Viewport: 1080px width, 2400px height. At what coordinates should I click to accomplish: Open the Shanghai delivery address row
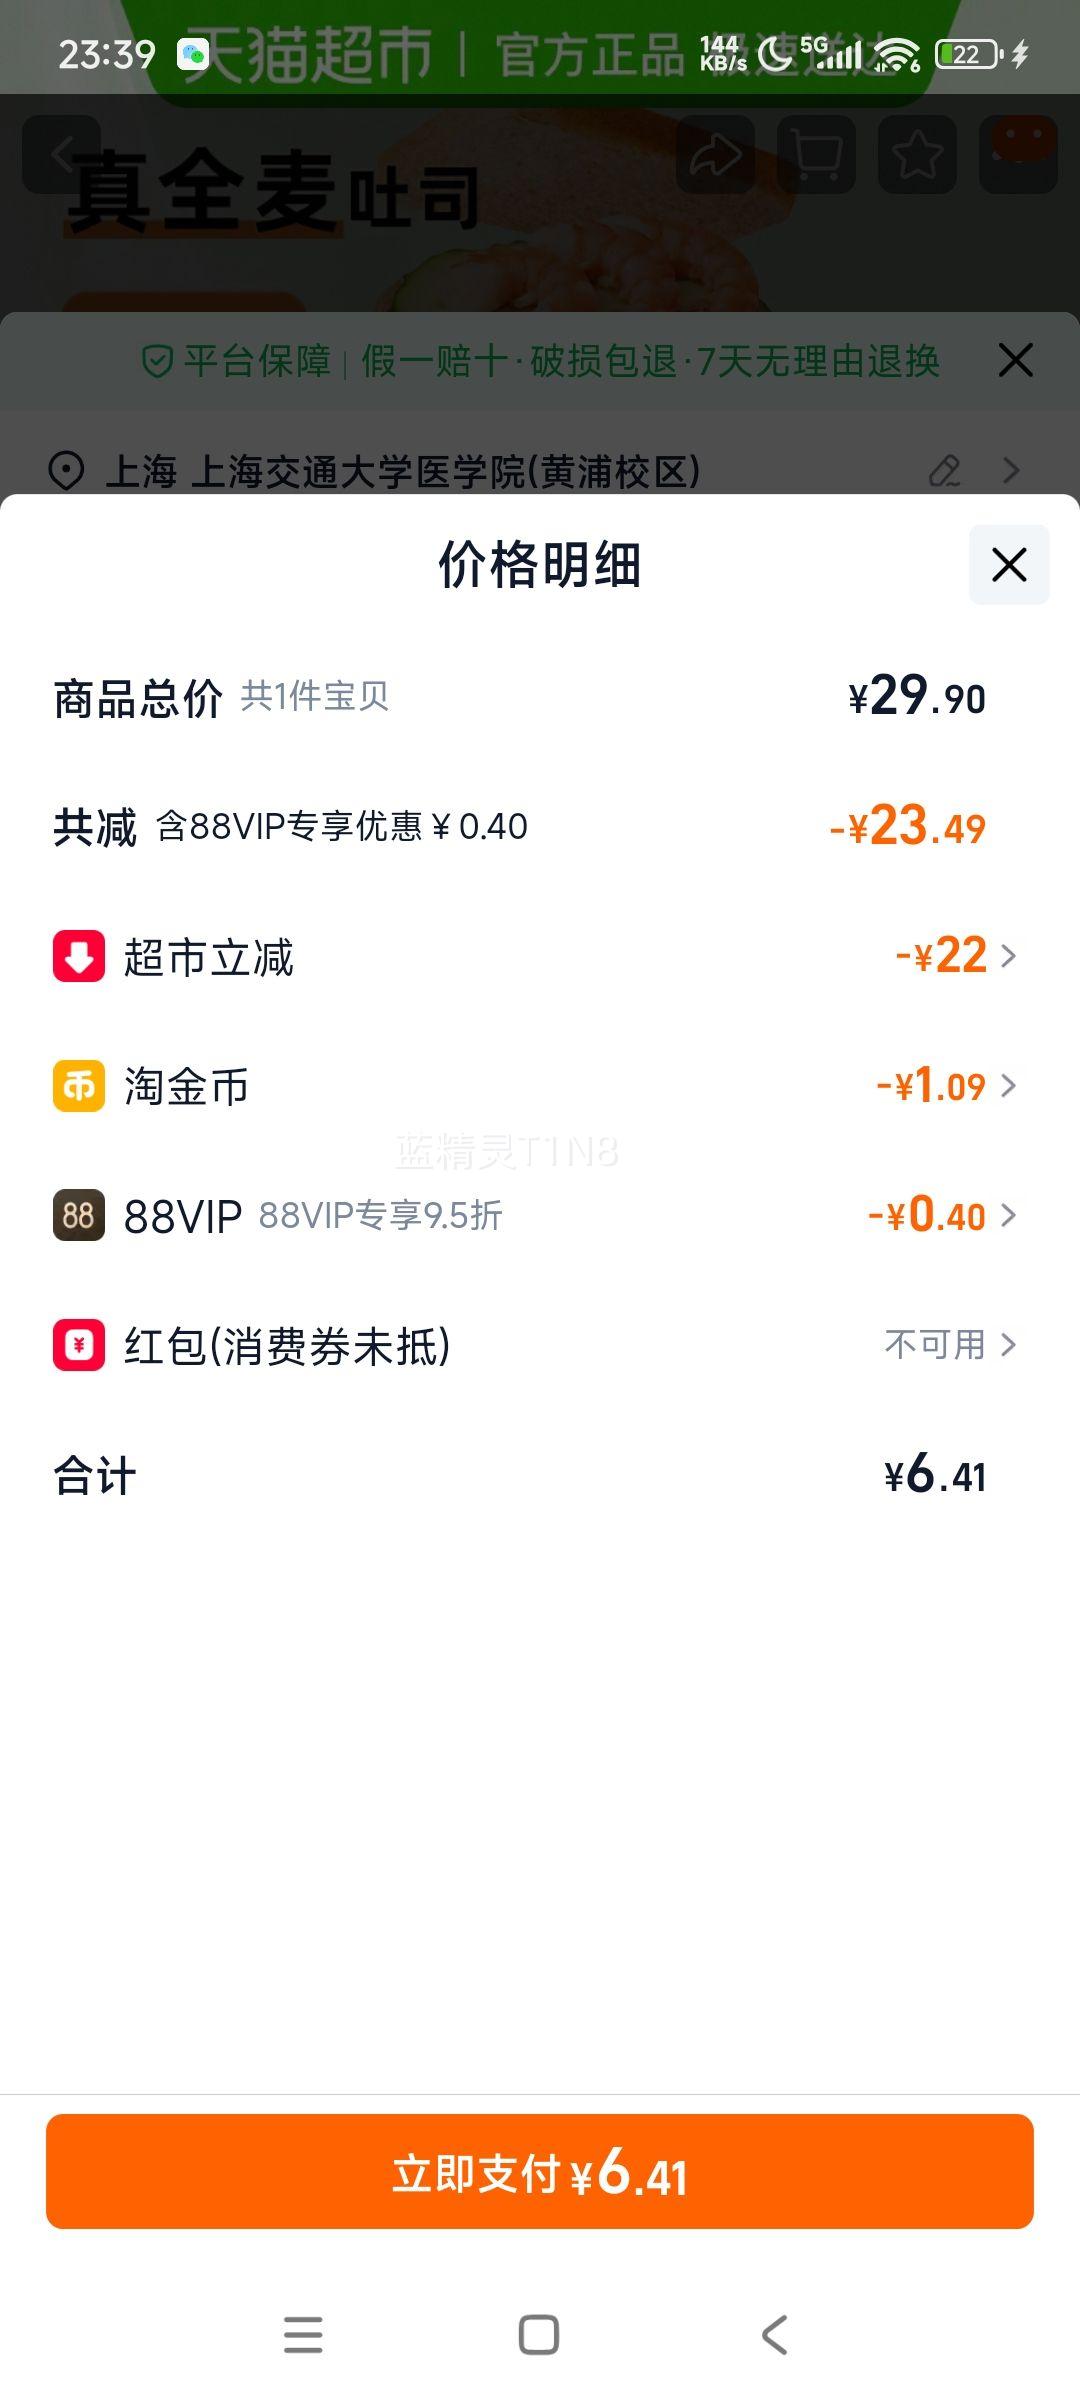pyautogui.click(x=402, y=471)
